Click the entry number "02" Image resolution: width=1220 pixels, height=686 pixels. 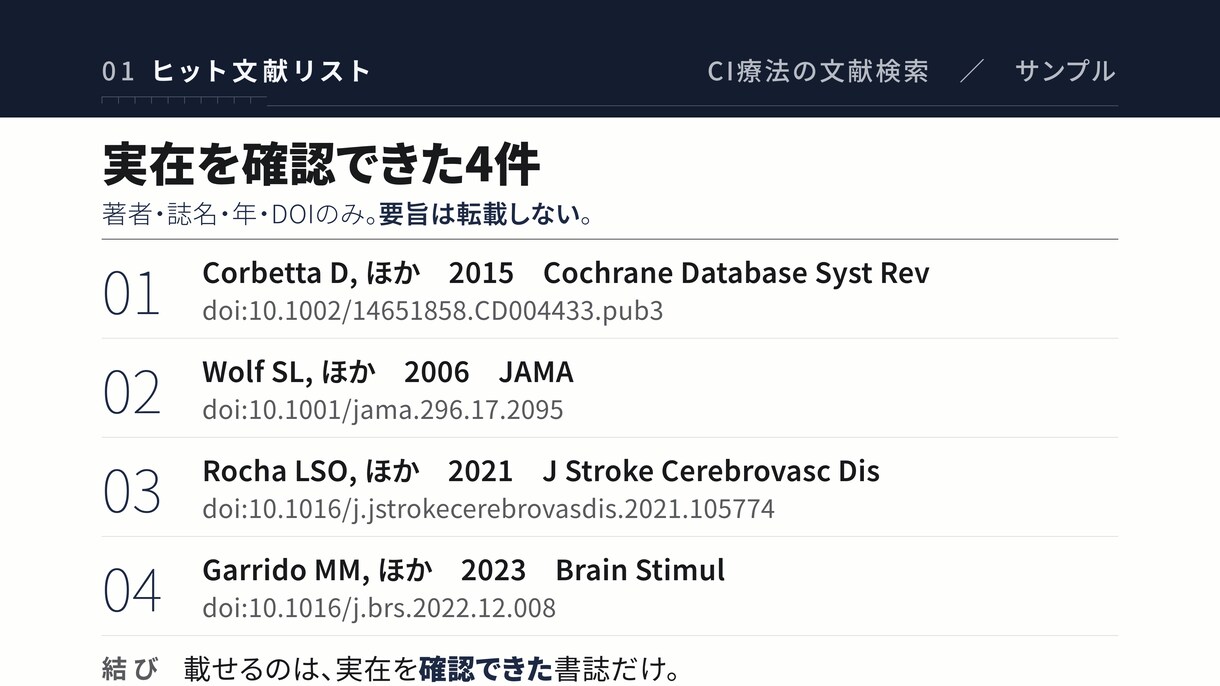pyautogui.click(x=131, y=393)
